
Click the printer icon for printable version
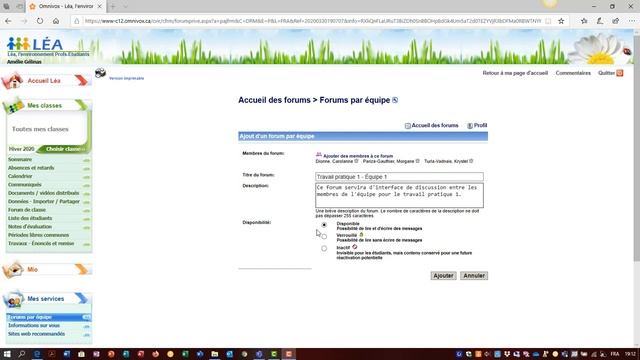(x=100, y=73)
